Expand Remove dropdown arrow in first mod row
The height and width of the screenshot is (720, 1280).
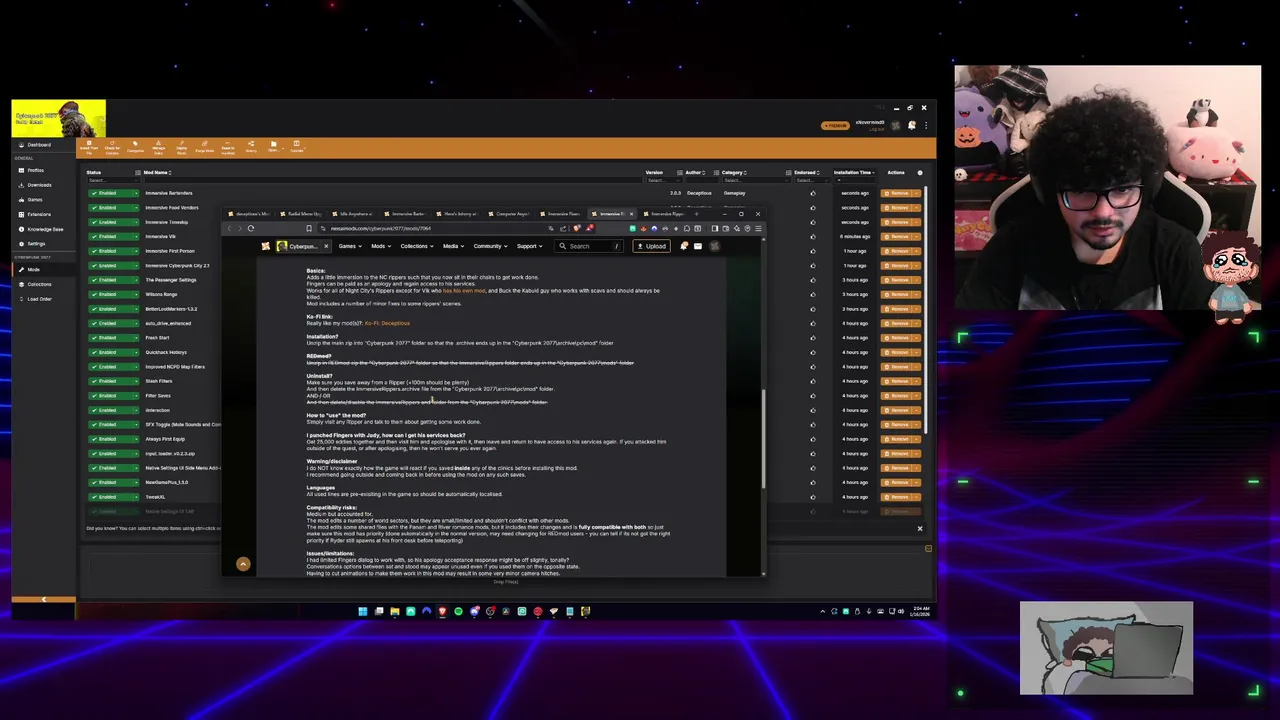[917, 193]
